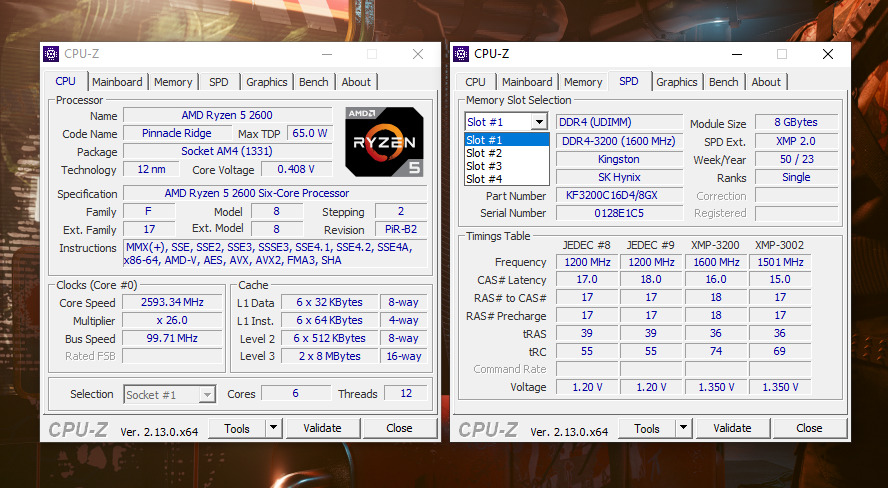Click Validate button in left window
Screen dimensions: 888x488
(322, 429)
